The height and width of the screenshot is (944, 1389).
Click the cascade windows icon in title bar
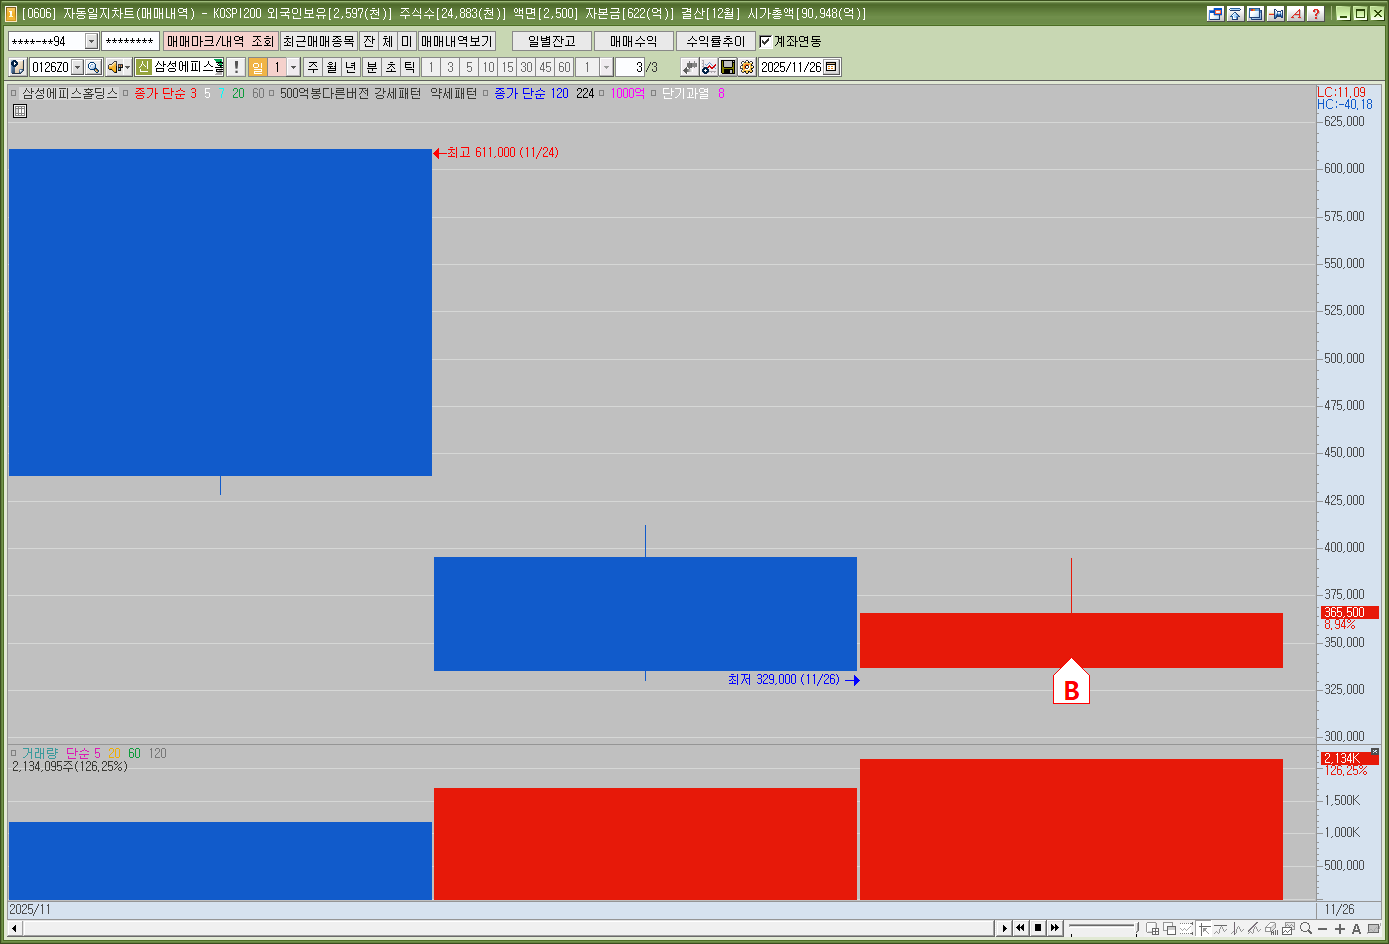click(x=1256, y=13)
